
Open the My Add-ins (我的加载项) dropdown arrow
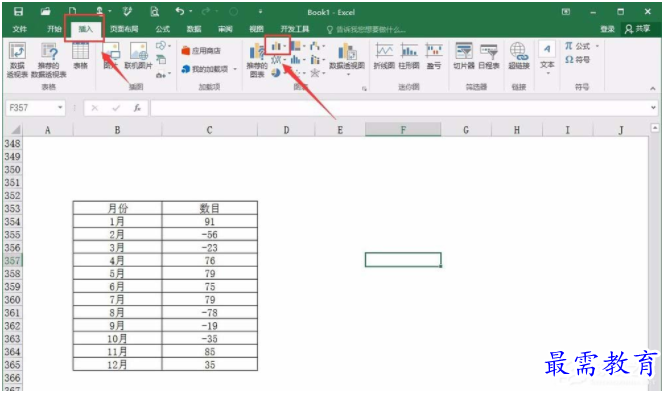[x=235, y=69]
